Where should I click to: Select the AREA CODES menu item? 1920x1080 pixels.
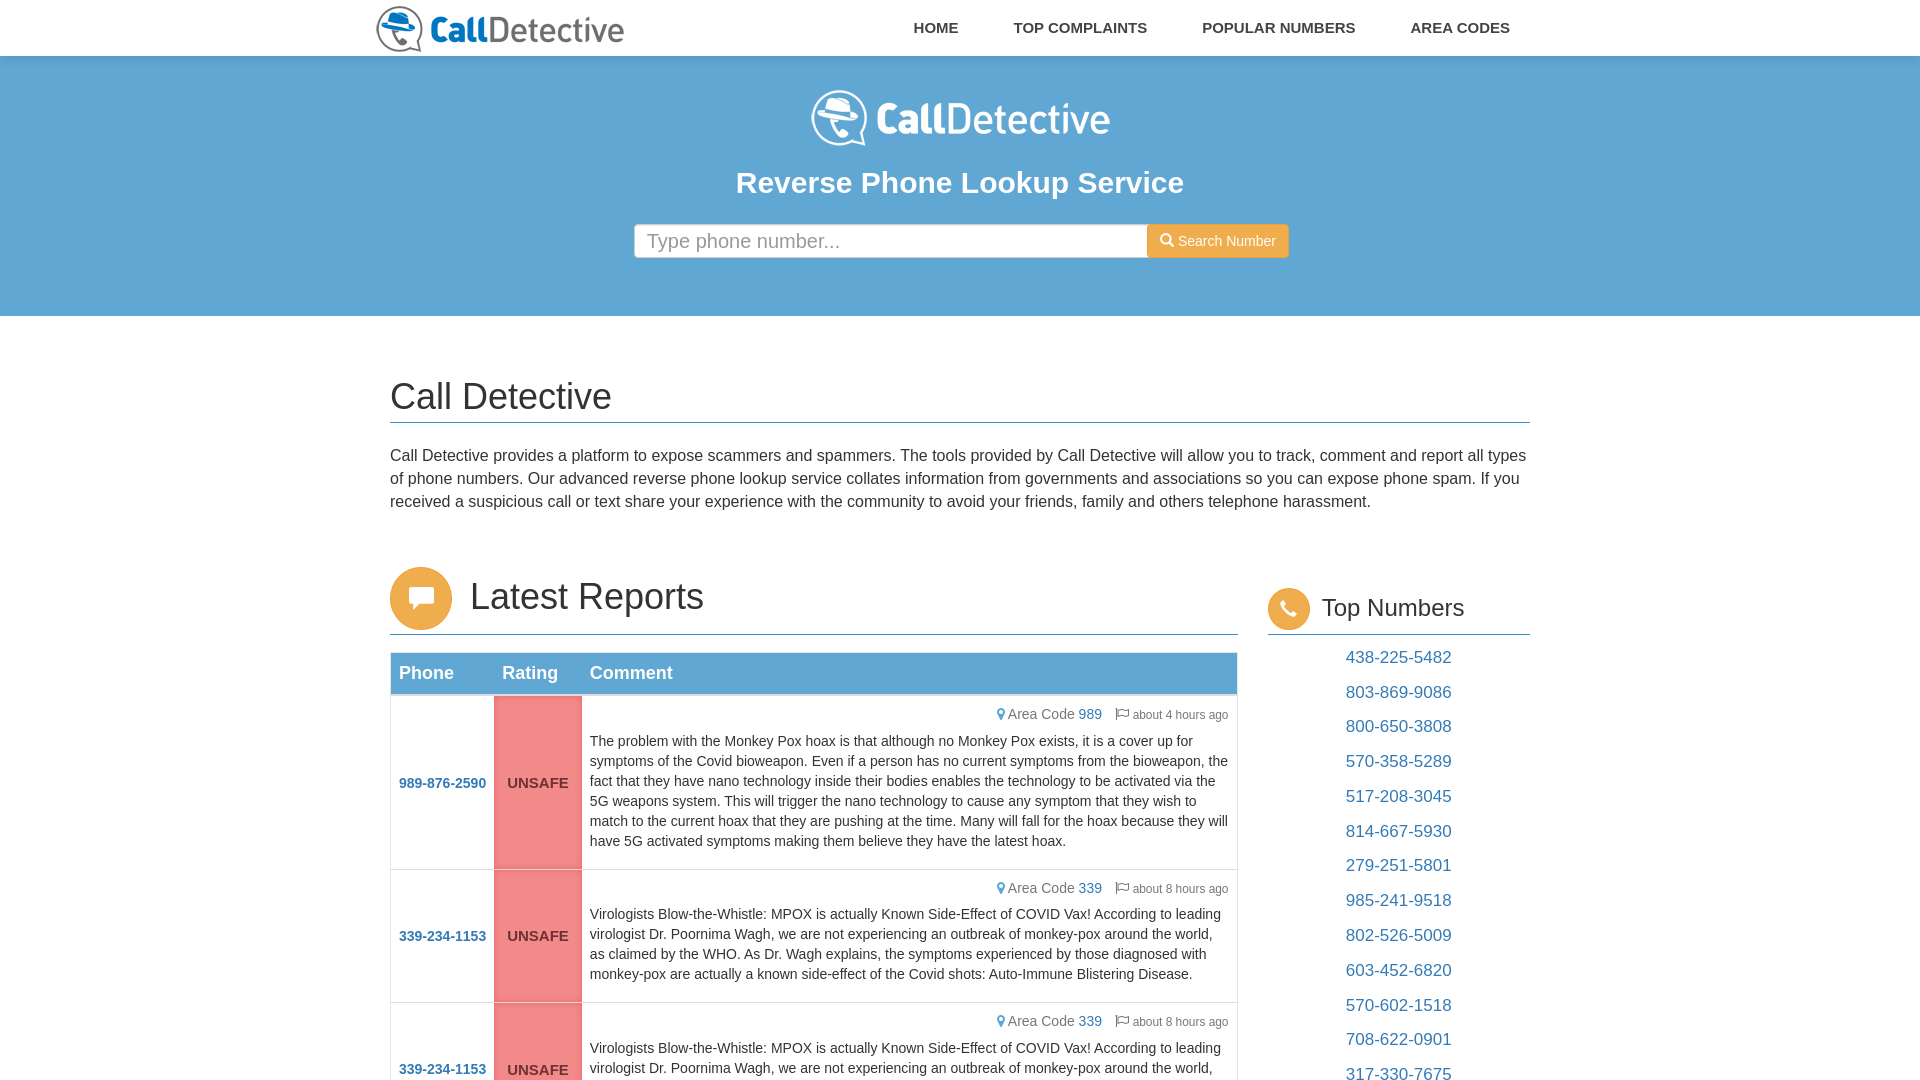click(x=1460, y=26)
